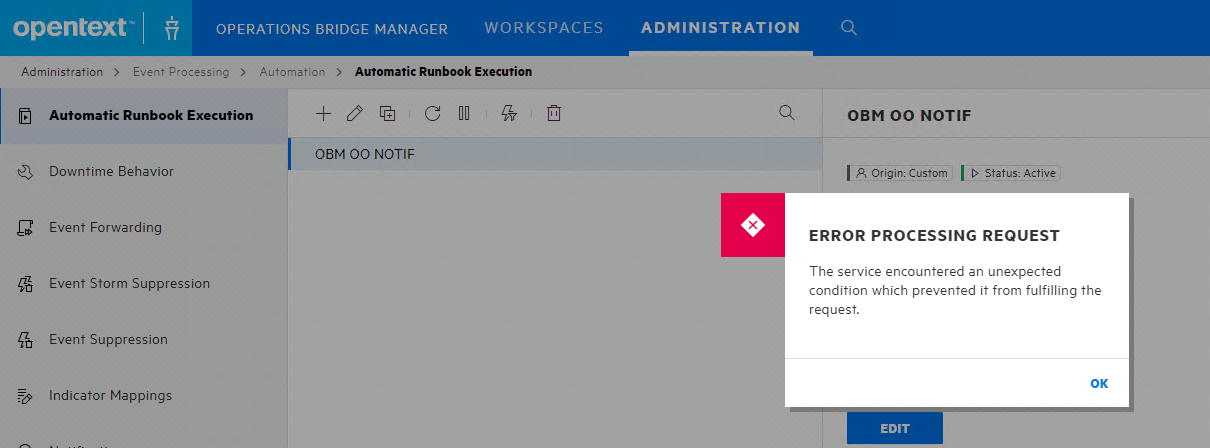Click the Automatic Runbook Execution sidebar icon

[x=27, y=116]
